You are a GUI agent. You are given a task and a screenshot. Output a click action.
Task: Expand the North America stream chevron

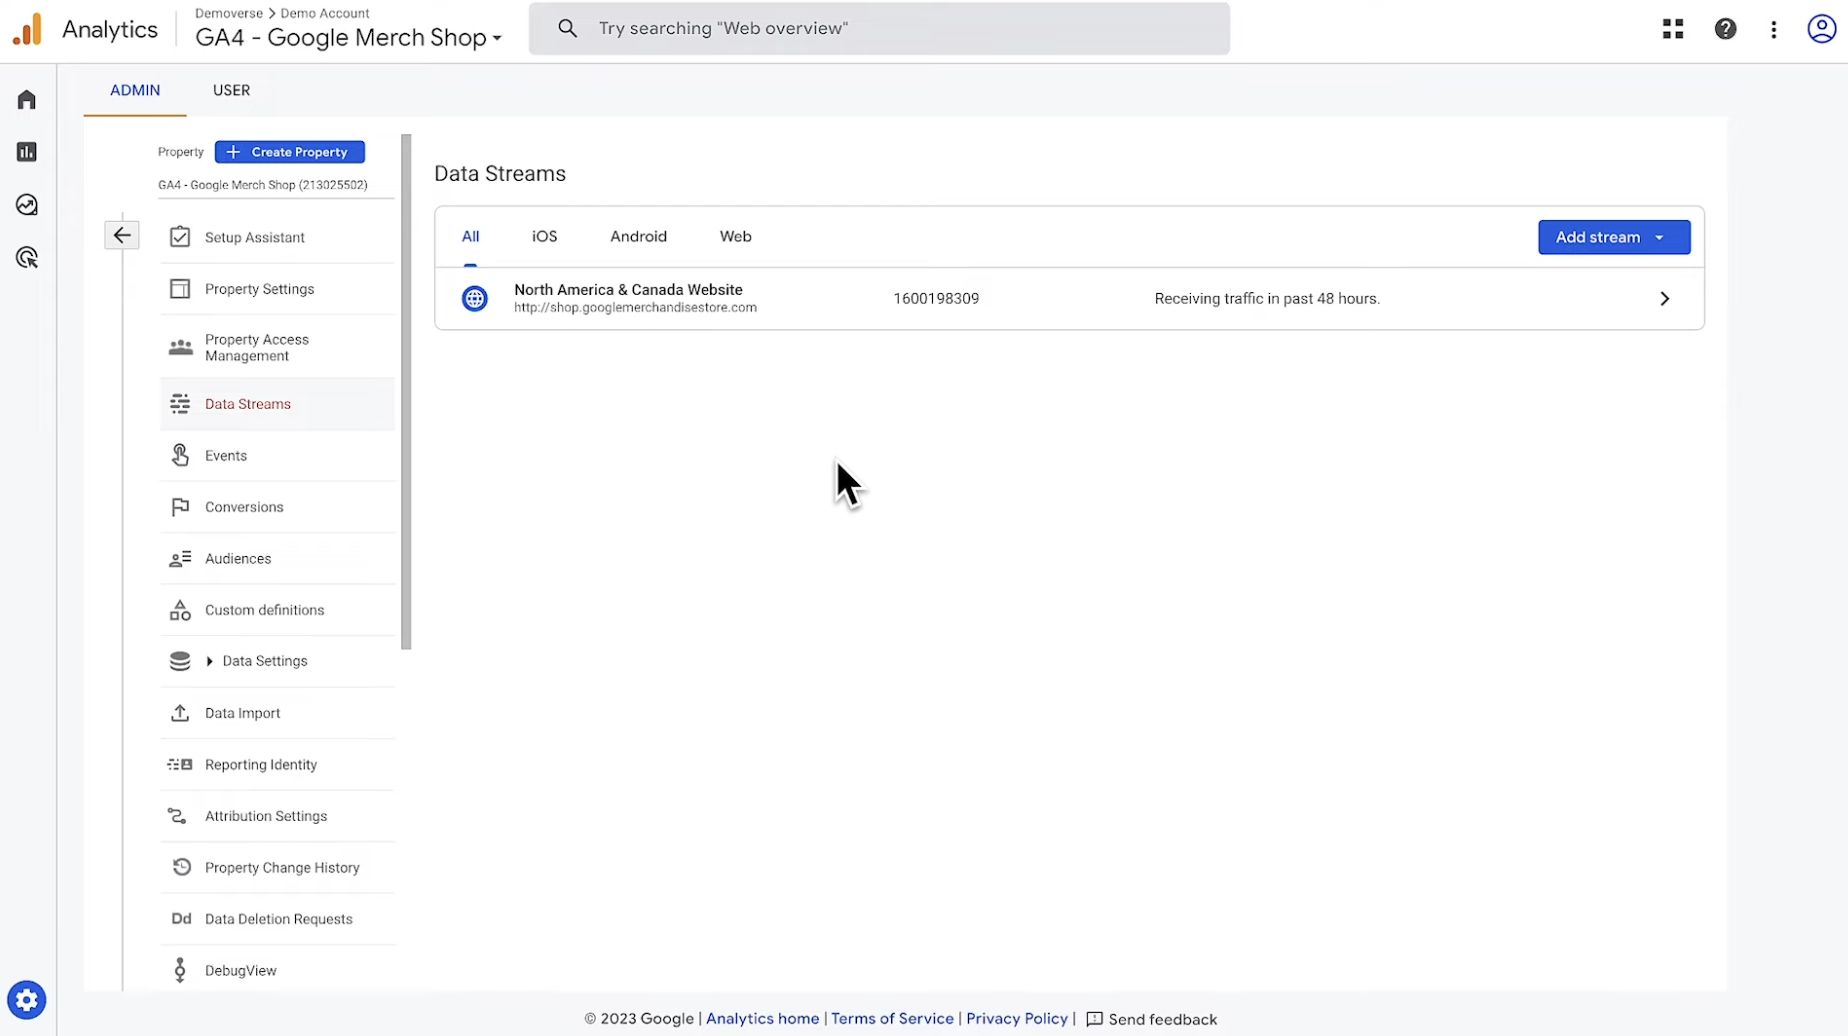point(1665,298)
